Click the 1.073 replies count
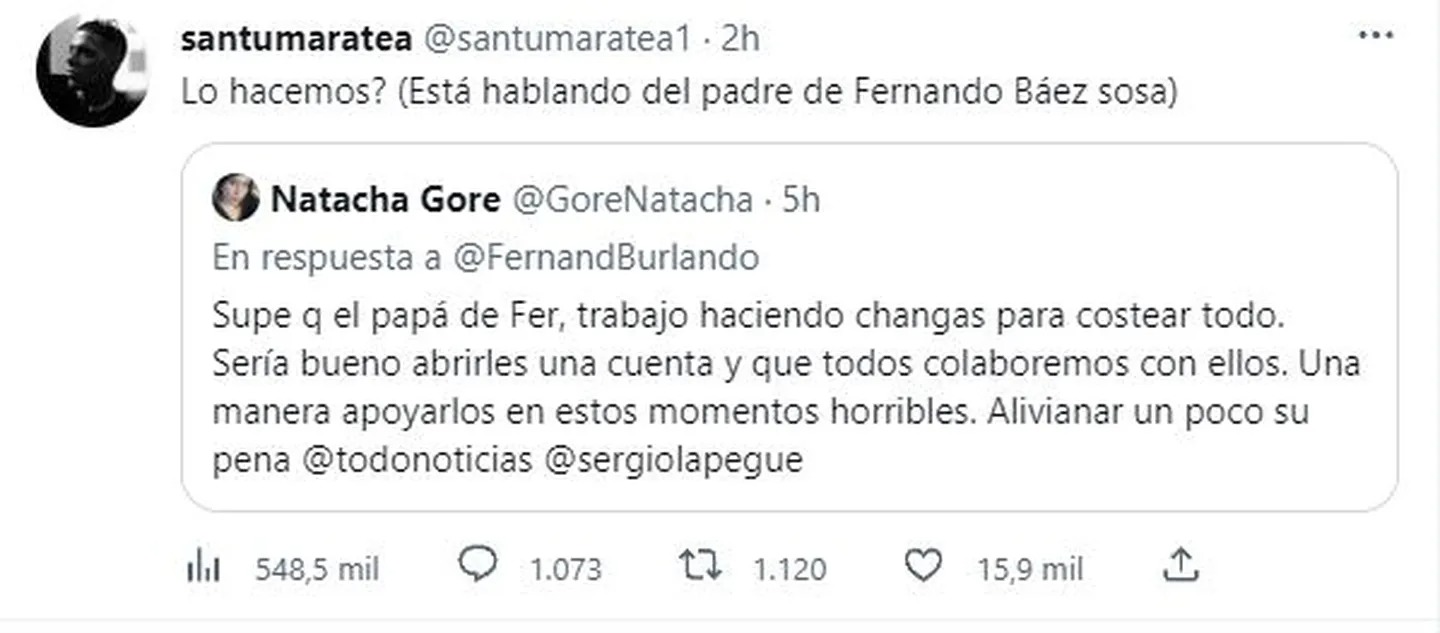The width and height of the screenshot is (1440, 633). pyautogui.click(x=565, y=569)
